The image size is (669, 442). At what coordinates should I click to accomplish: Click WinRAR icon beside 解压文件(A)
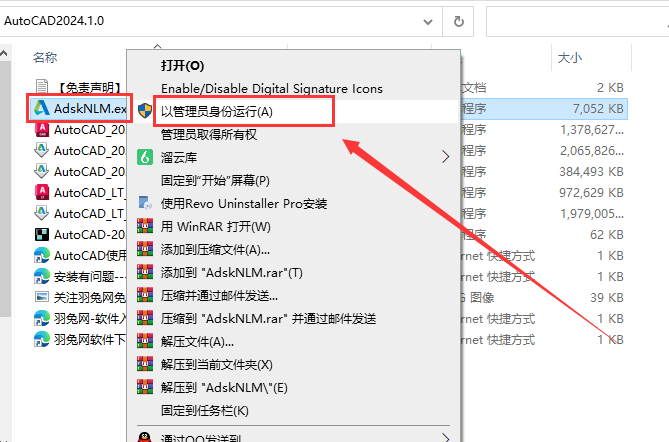(145, 341)
